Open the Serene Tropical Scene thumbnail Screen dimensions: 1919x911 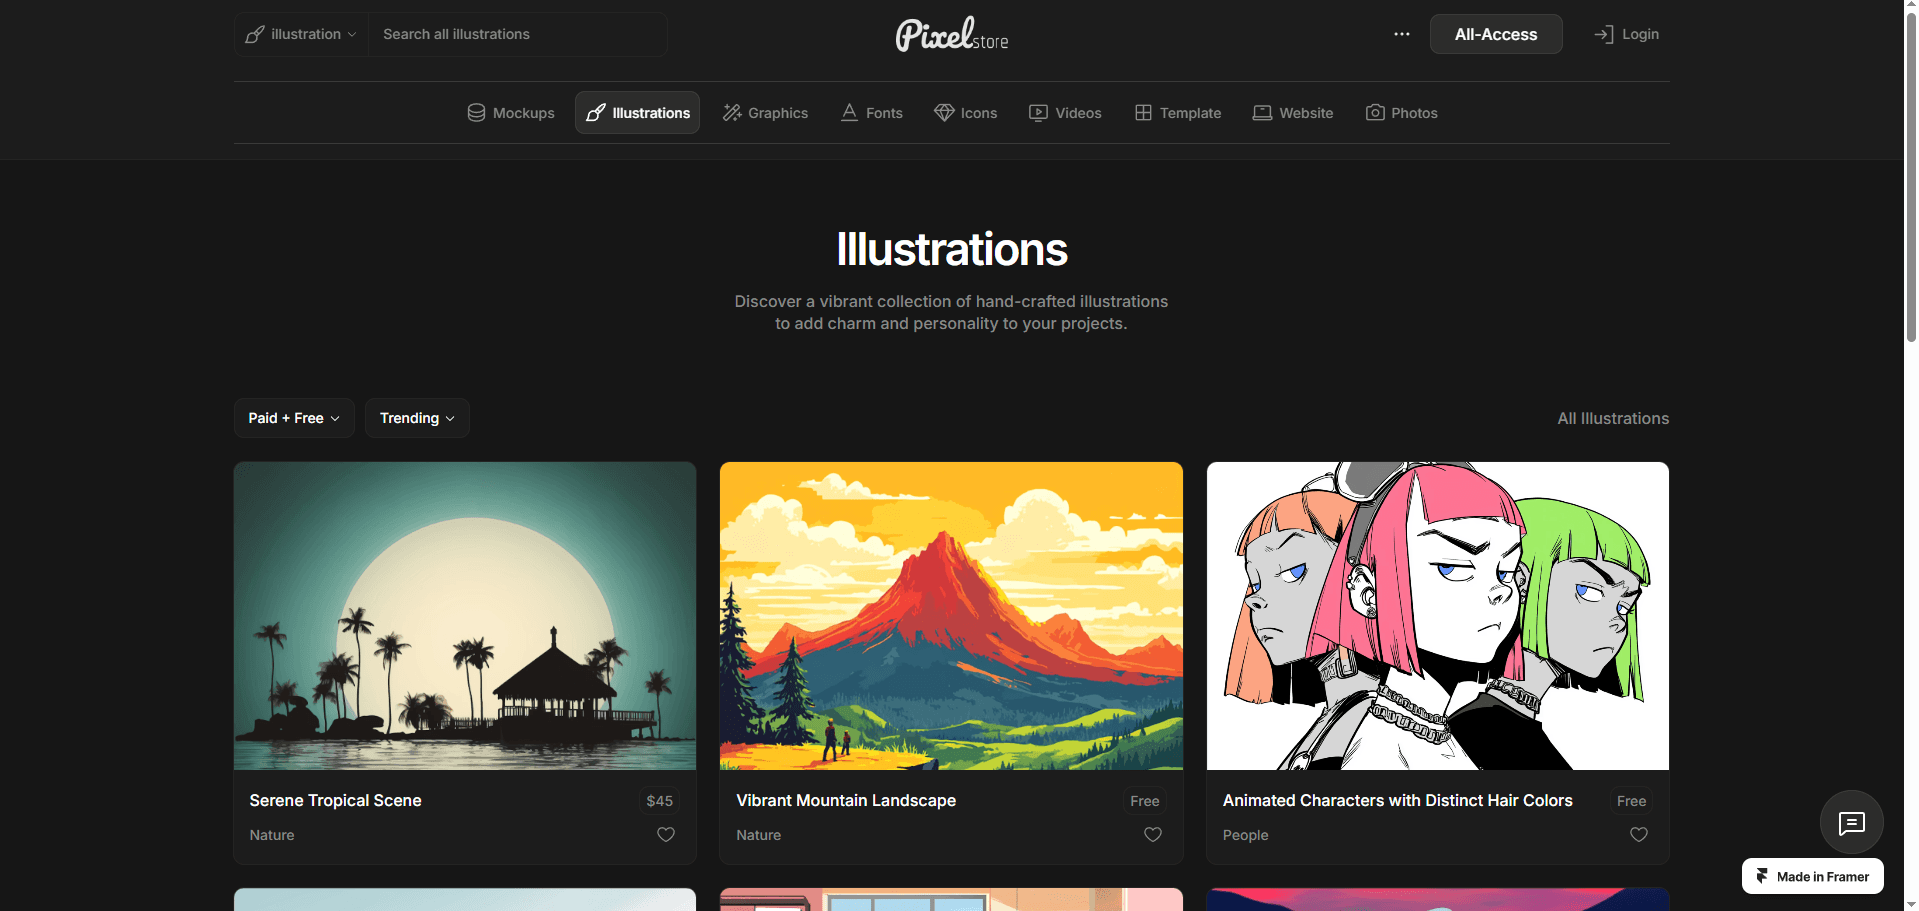465,616
